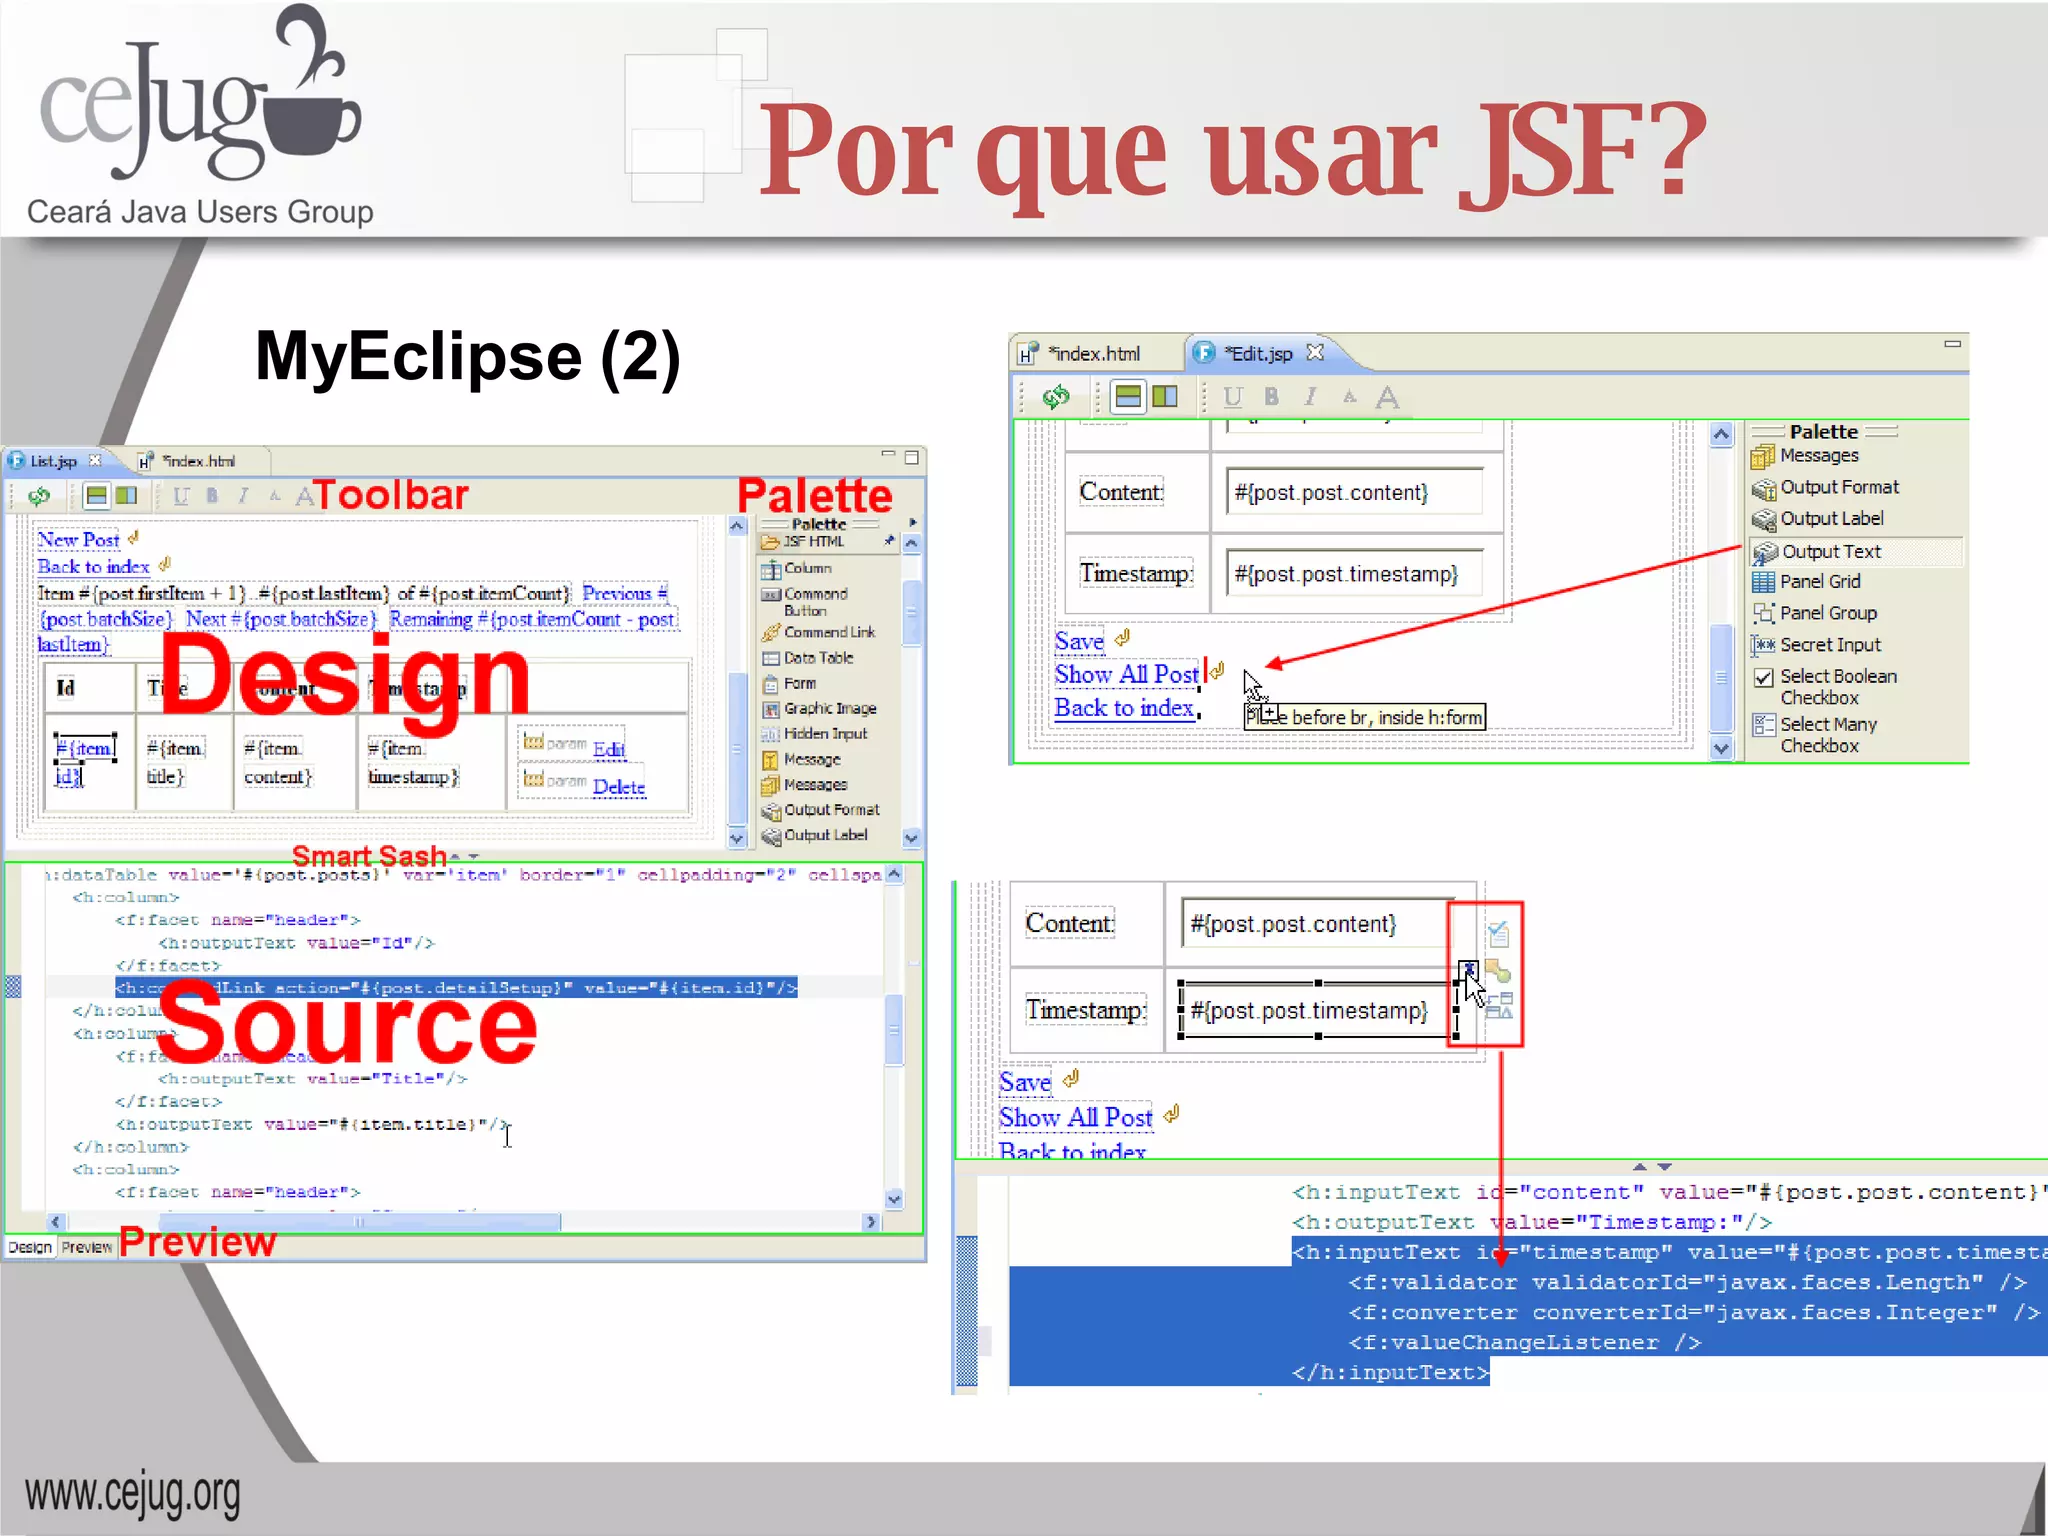The width and height of the screenshot is (2048, 1536).
Task: Click sash down arrow above inputText source
Action: 1665,1166
